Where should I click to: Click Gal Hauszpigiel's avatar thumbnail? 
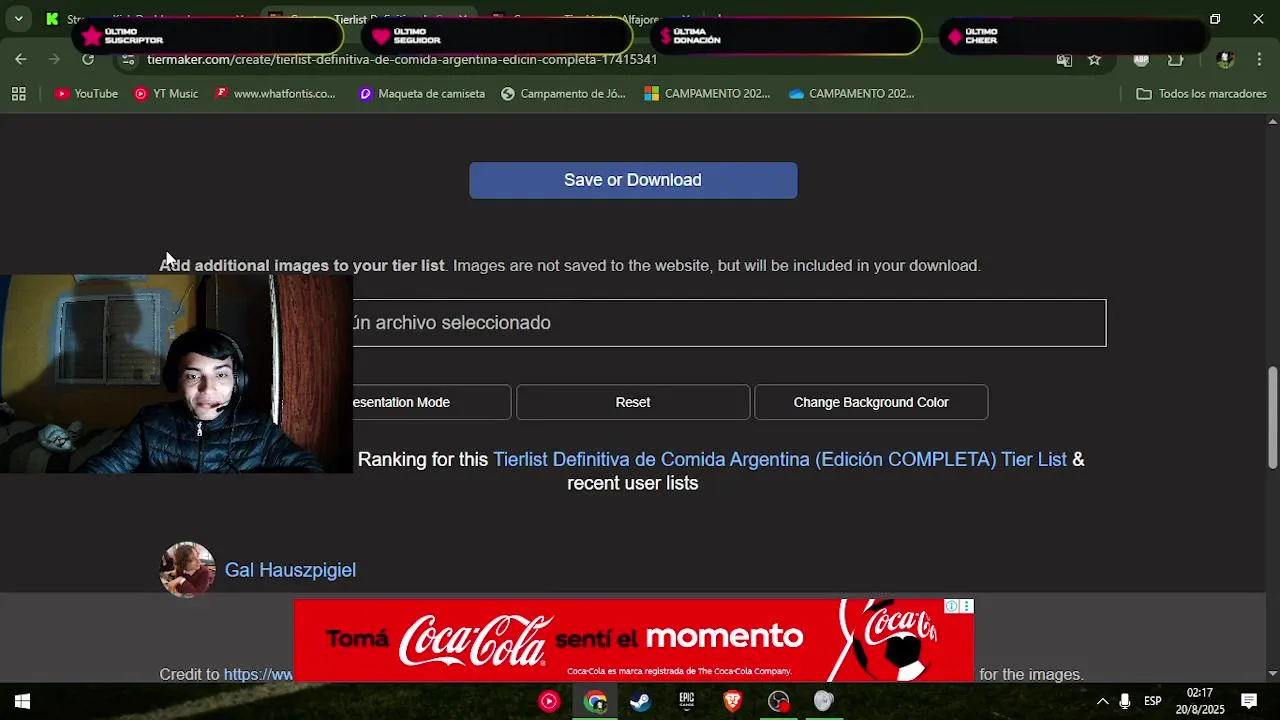[x=187, y=569]
